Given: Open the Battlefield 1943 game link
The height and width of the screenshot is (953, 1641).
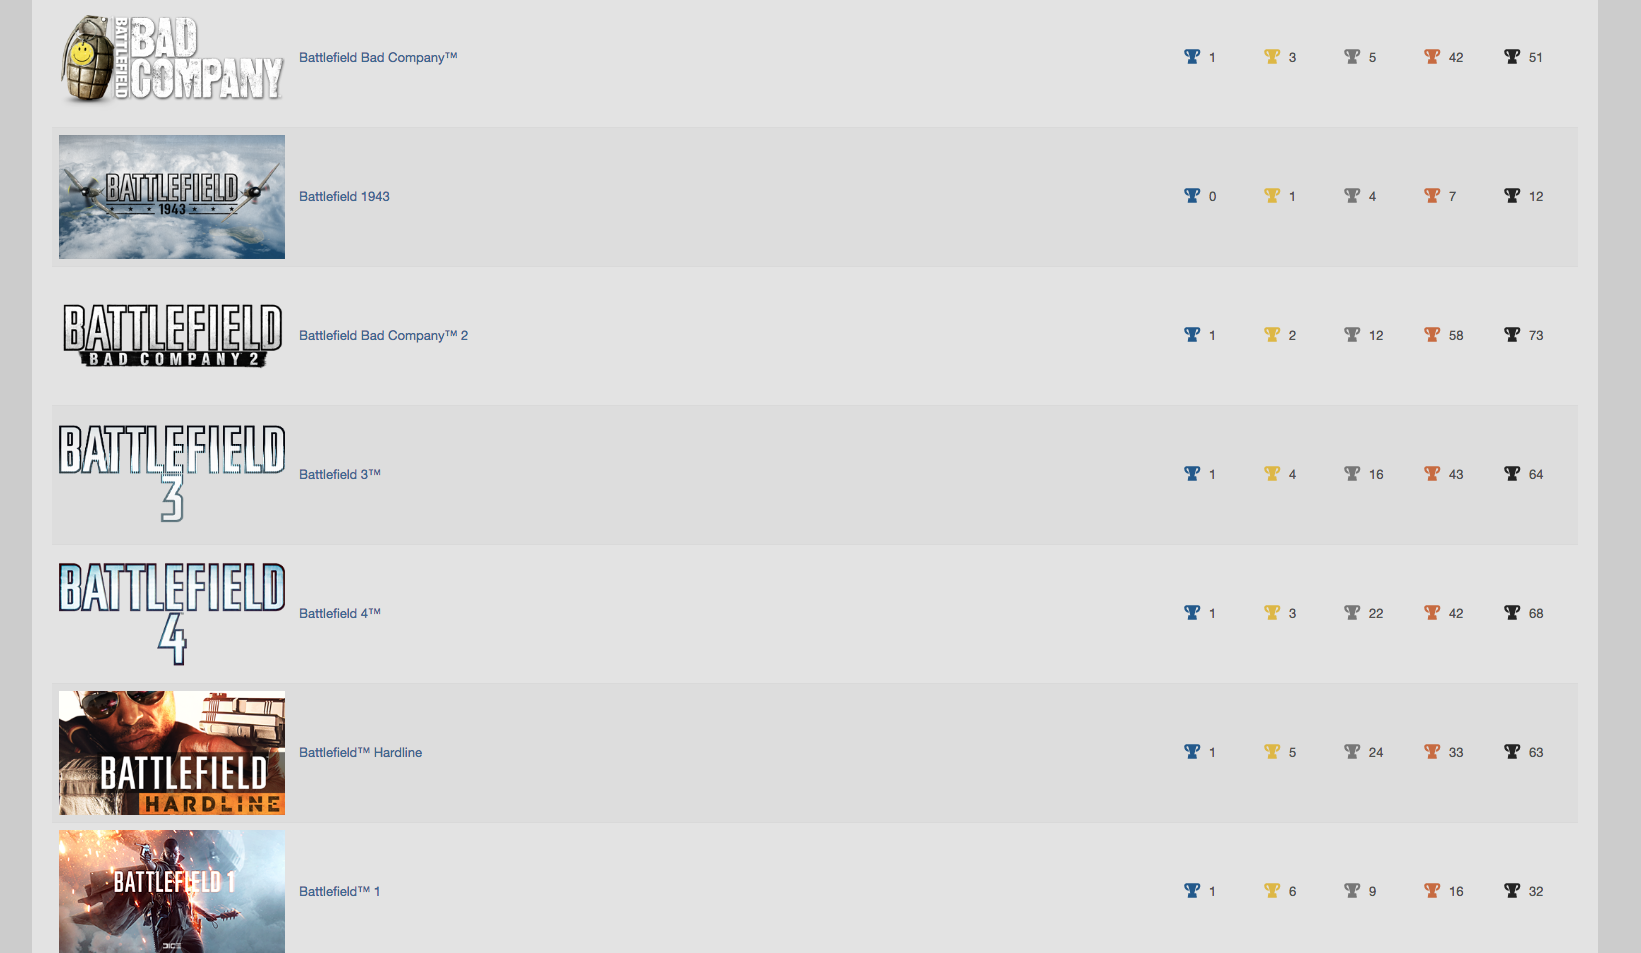Looking at the screenshot, I should click(x=344, y=197).
